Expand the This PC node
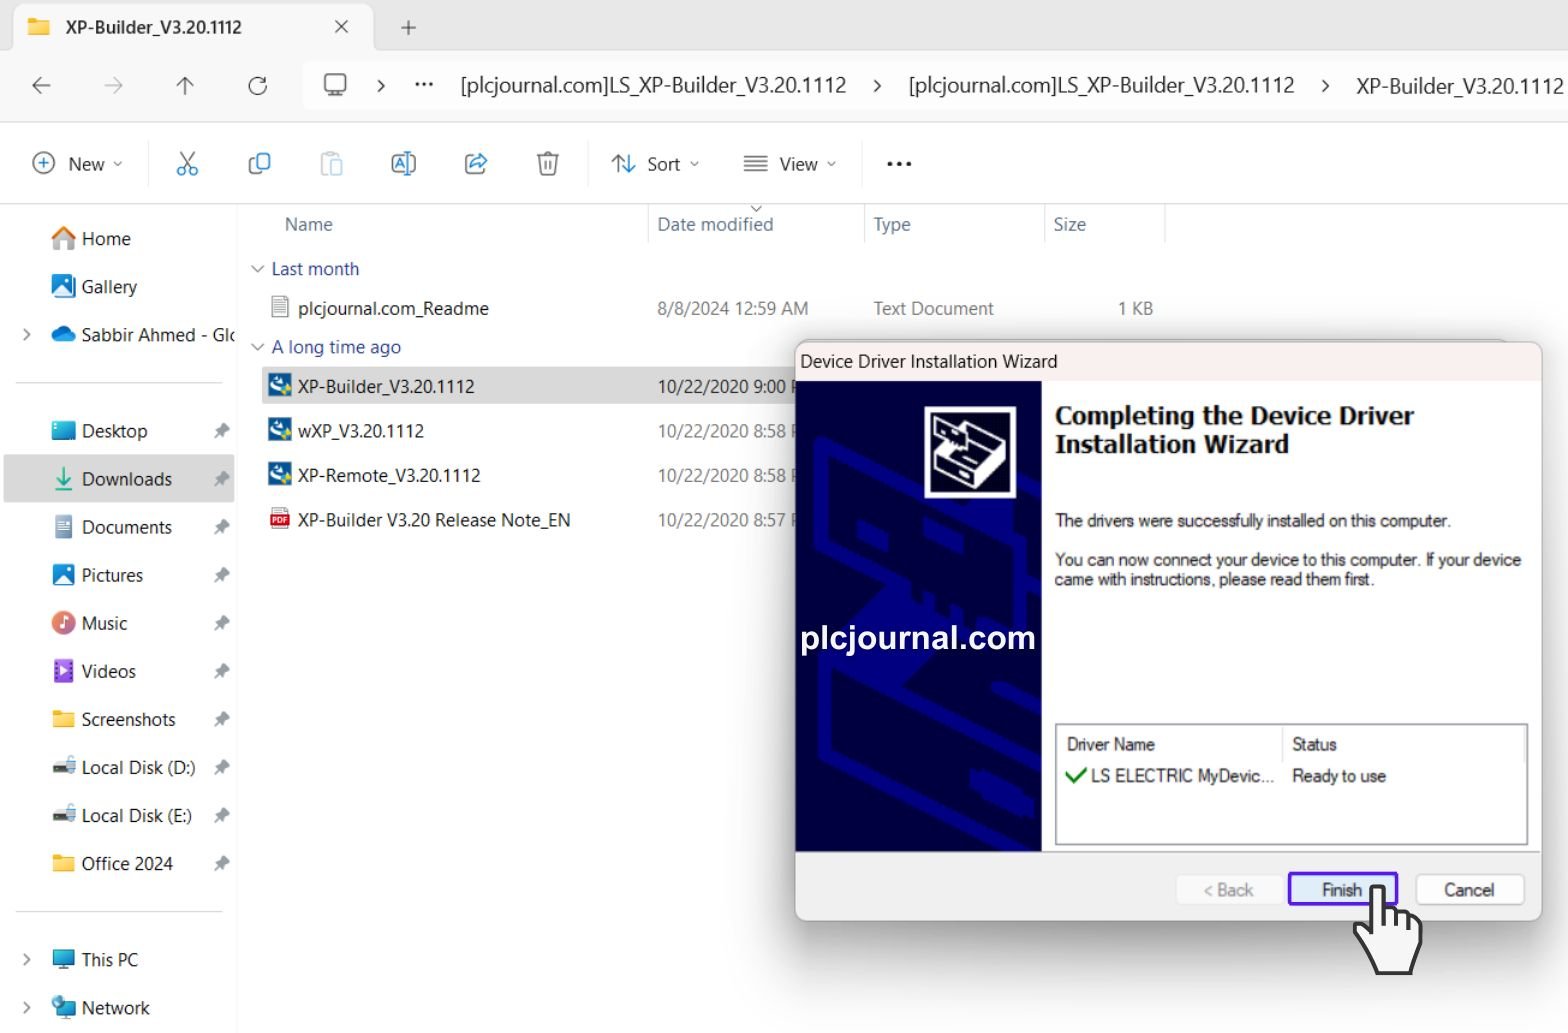Viewport: 1568px width, 1033px height. pyautogui.click(x=27, y=959)
